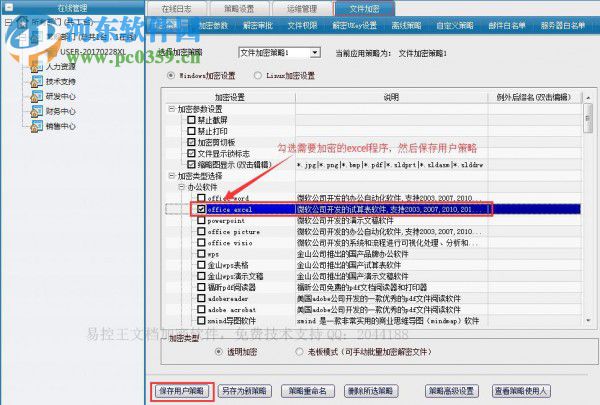This screenshot has width=600, height=405.
Task: Enable the 禁止截屏 checkbox
Action: pos(191,120)
